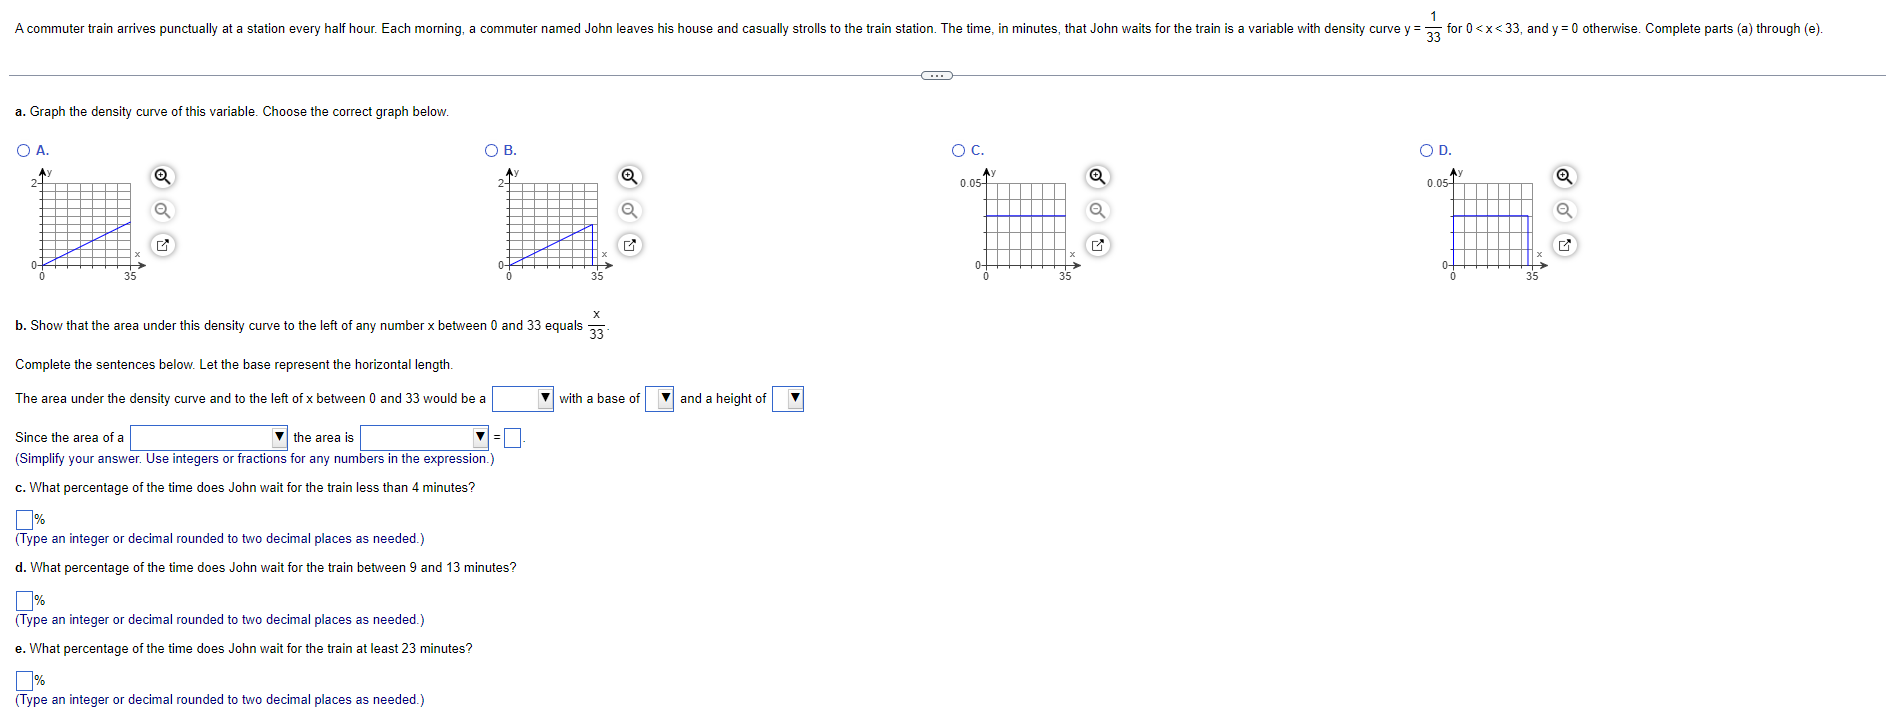Click the zoom-in magnifier beside graph B

pos(628,176)
